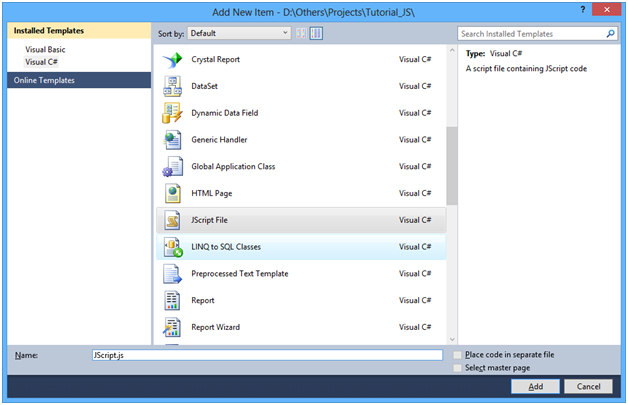Switch to medium icons list view

click(316, 33)
